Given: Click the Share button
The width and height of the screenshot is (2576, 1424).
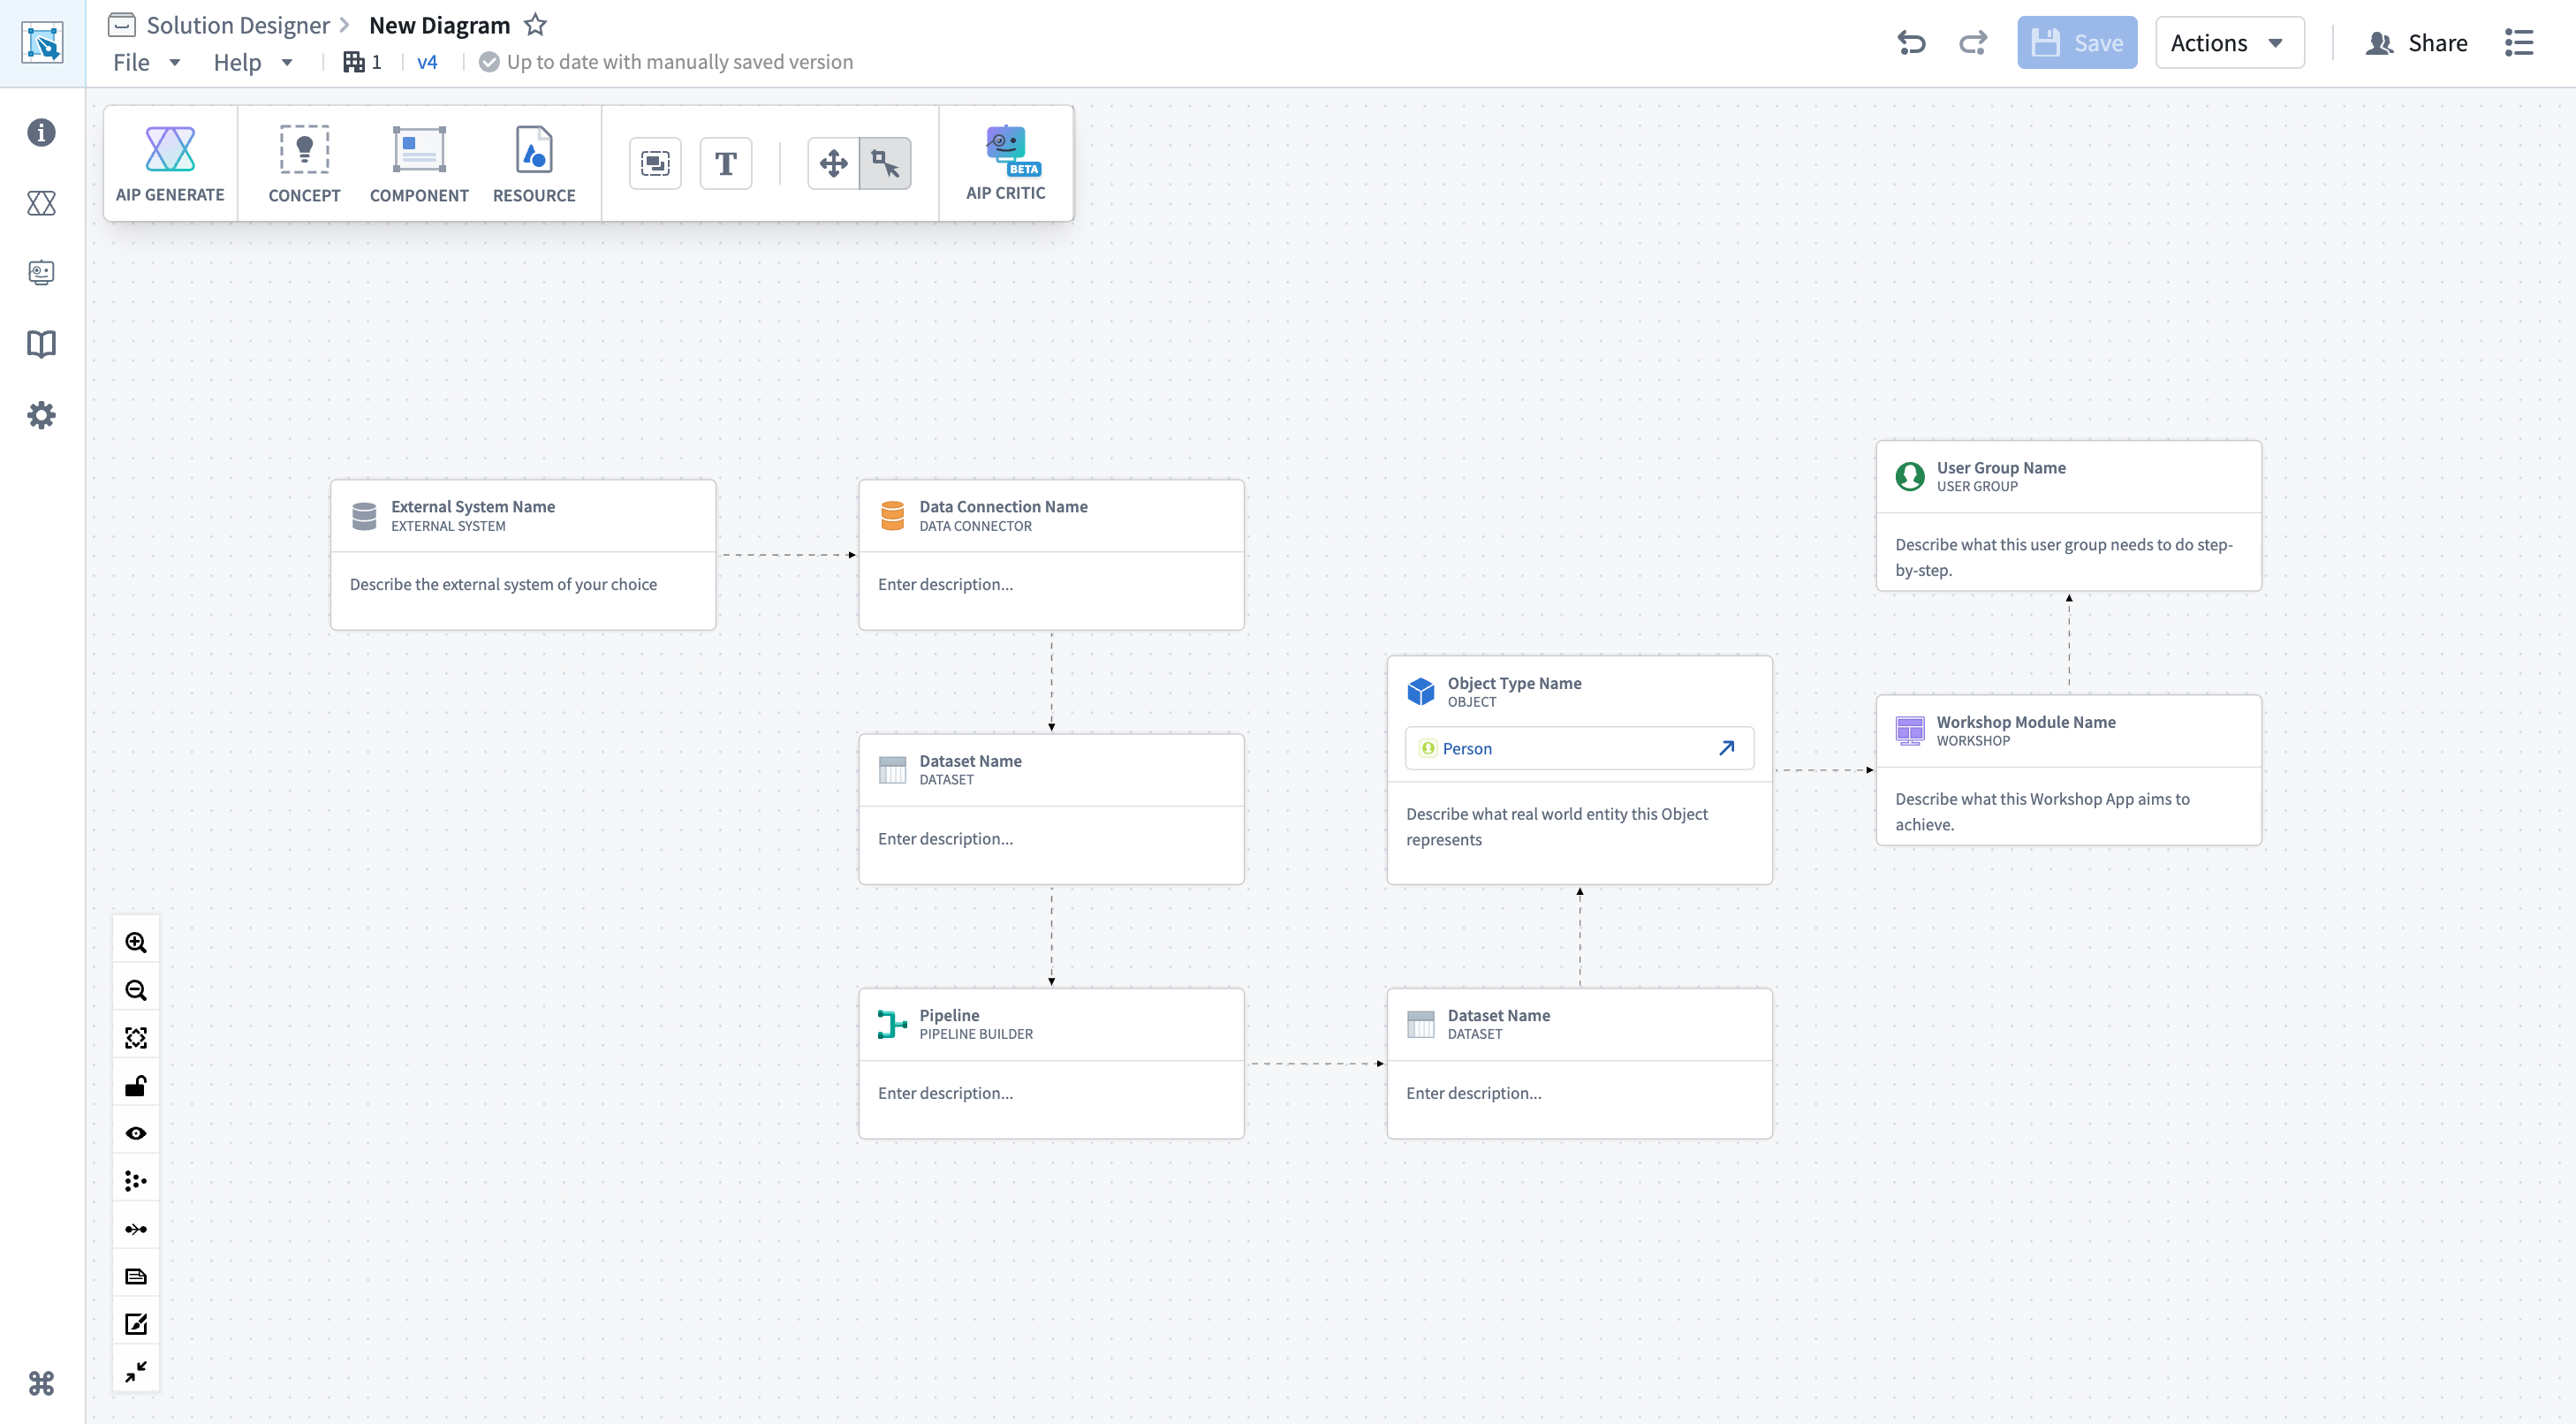Looking at the screenshot, I should tap(2417, 43).
